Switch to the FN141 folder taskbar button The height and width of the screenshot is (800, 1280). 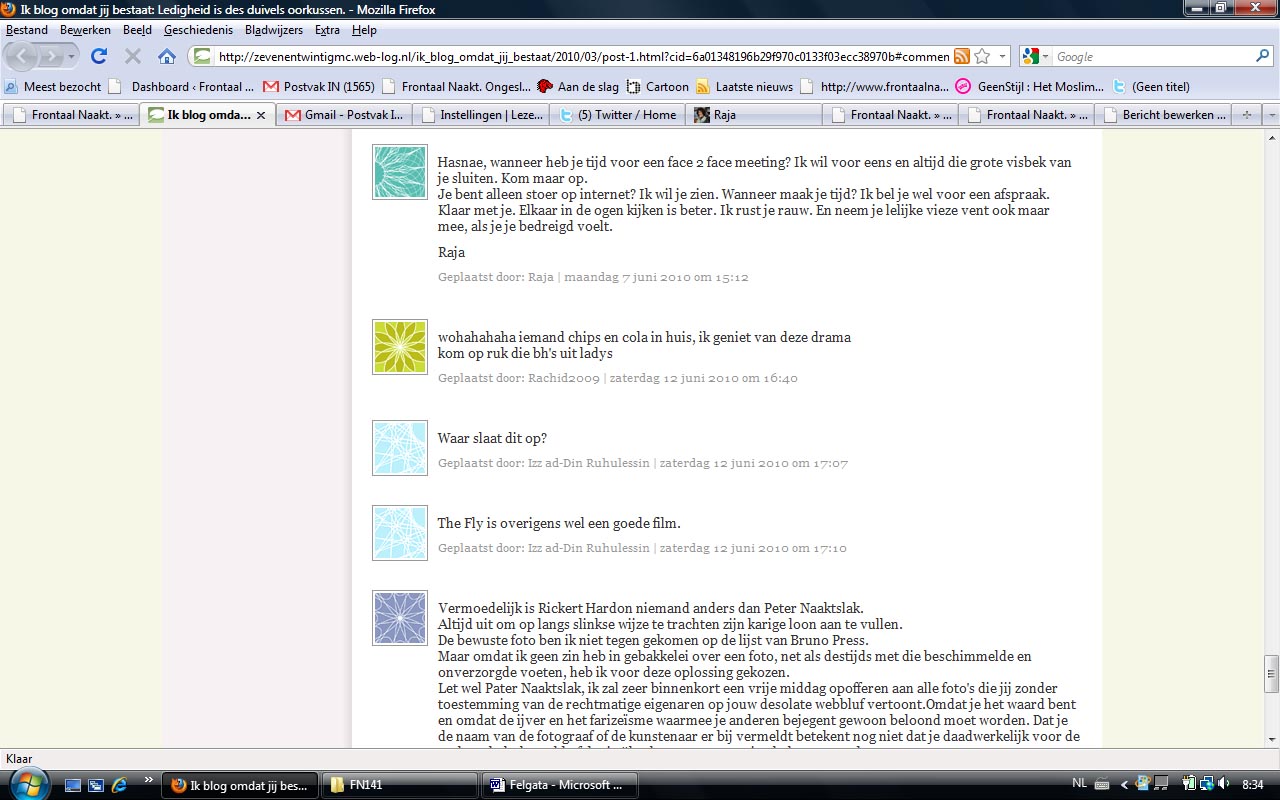[399, 785]
